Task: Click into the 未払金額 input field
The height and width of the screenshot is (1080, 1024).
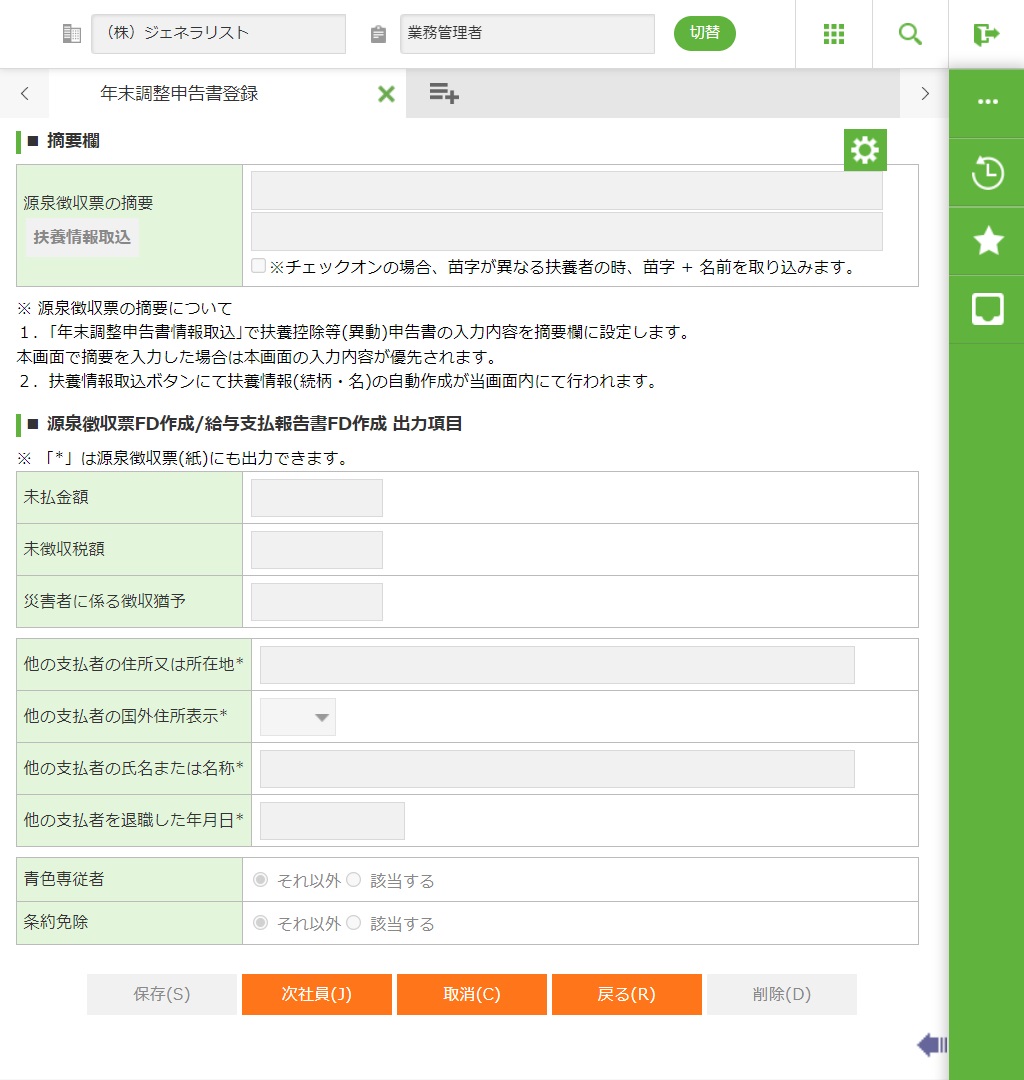Action: [x=316, y=498]
